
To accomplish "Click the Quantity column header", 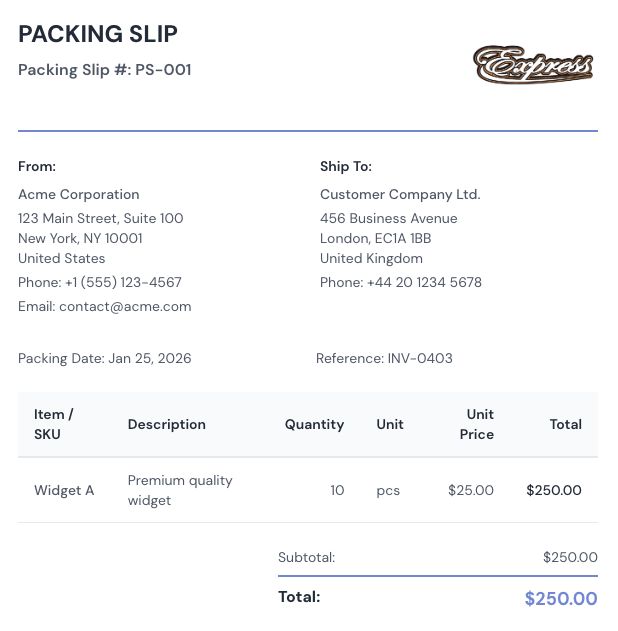I will click(x=314, y=425).
